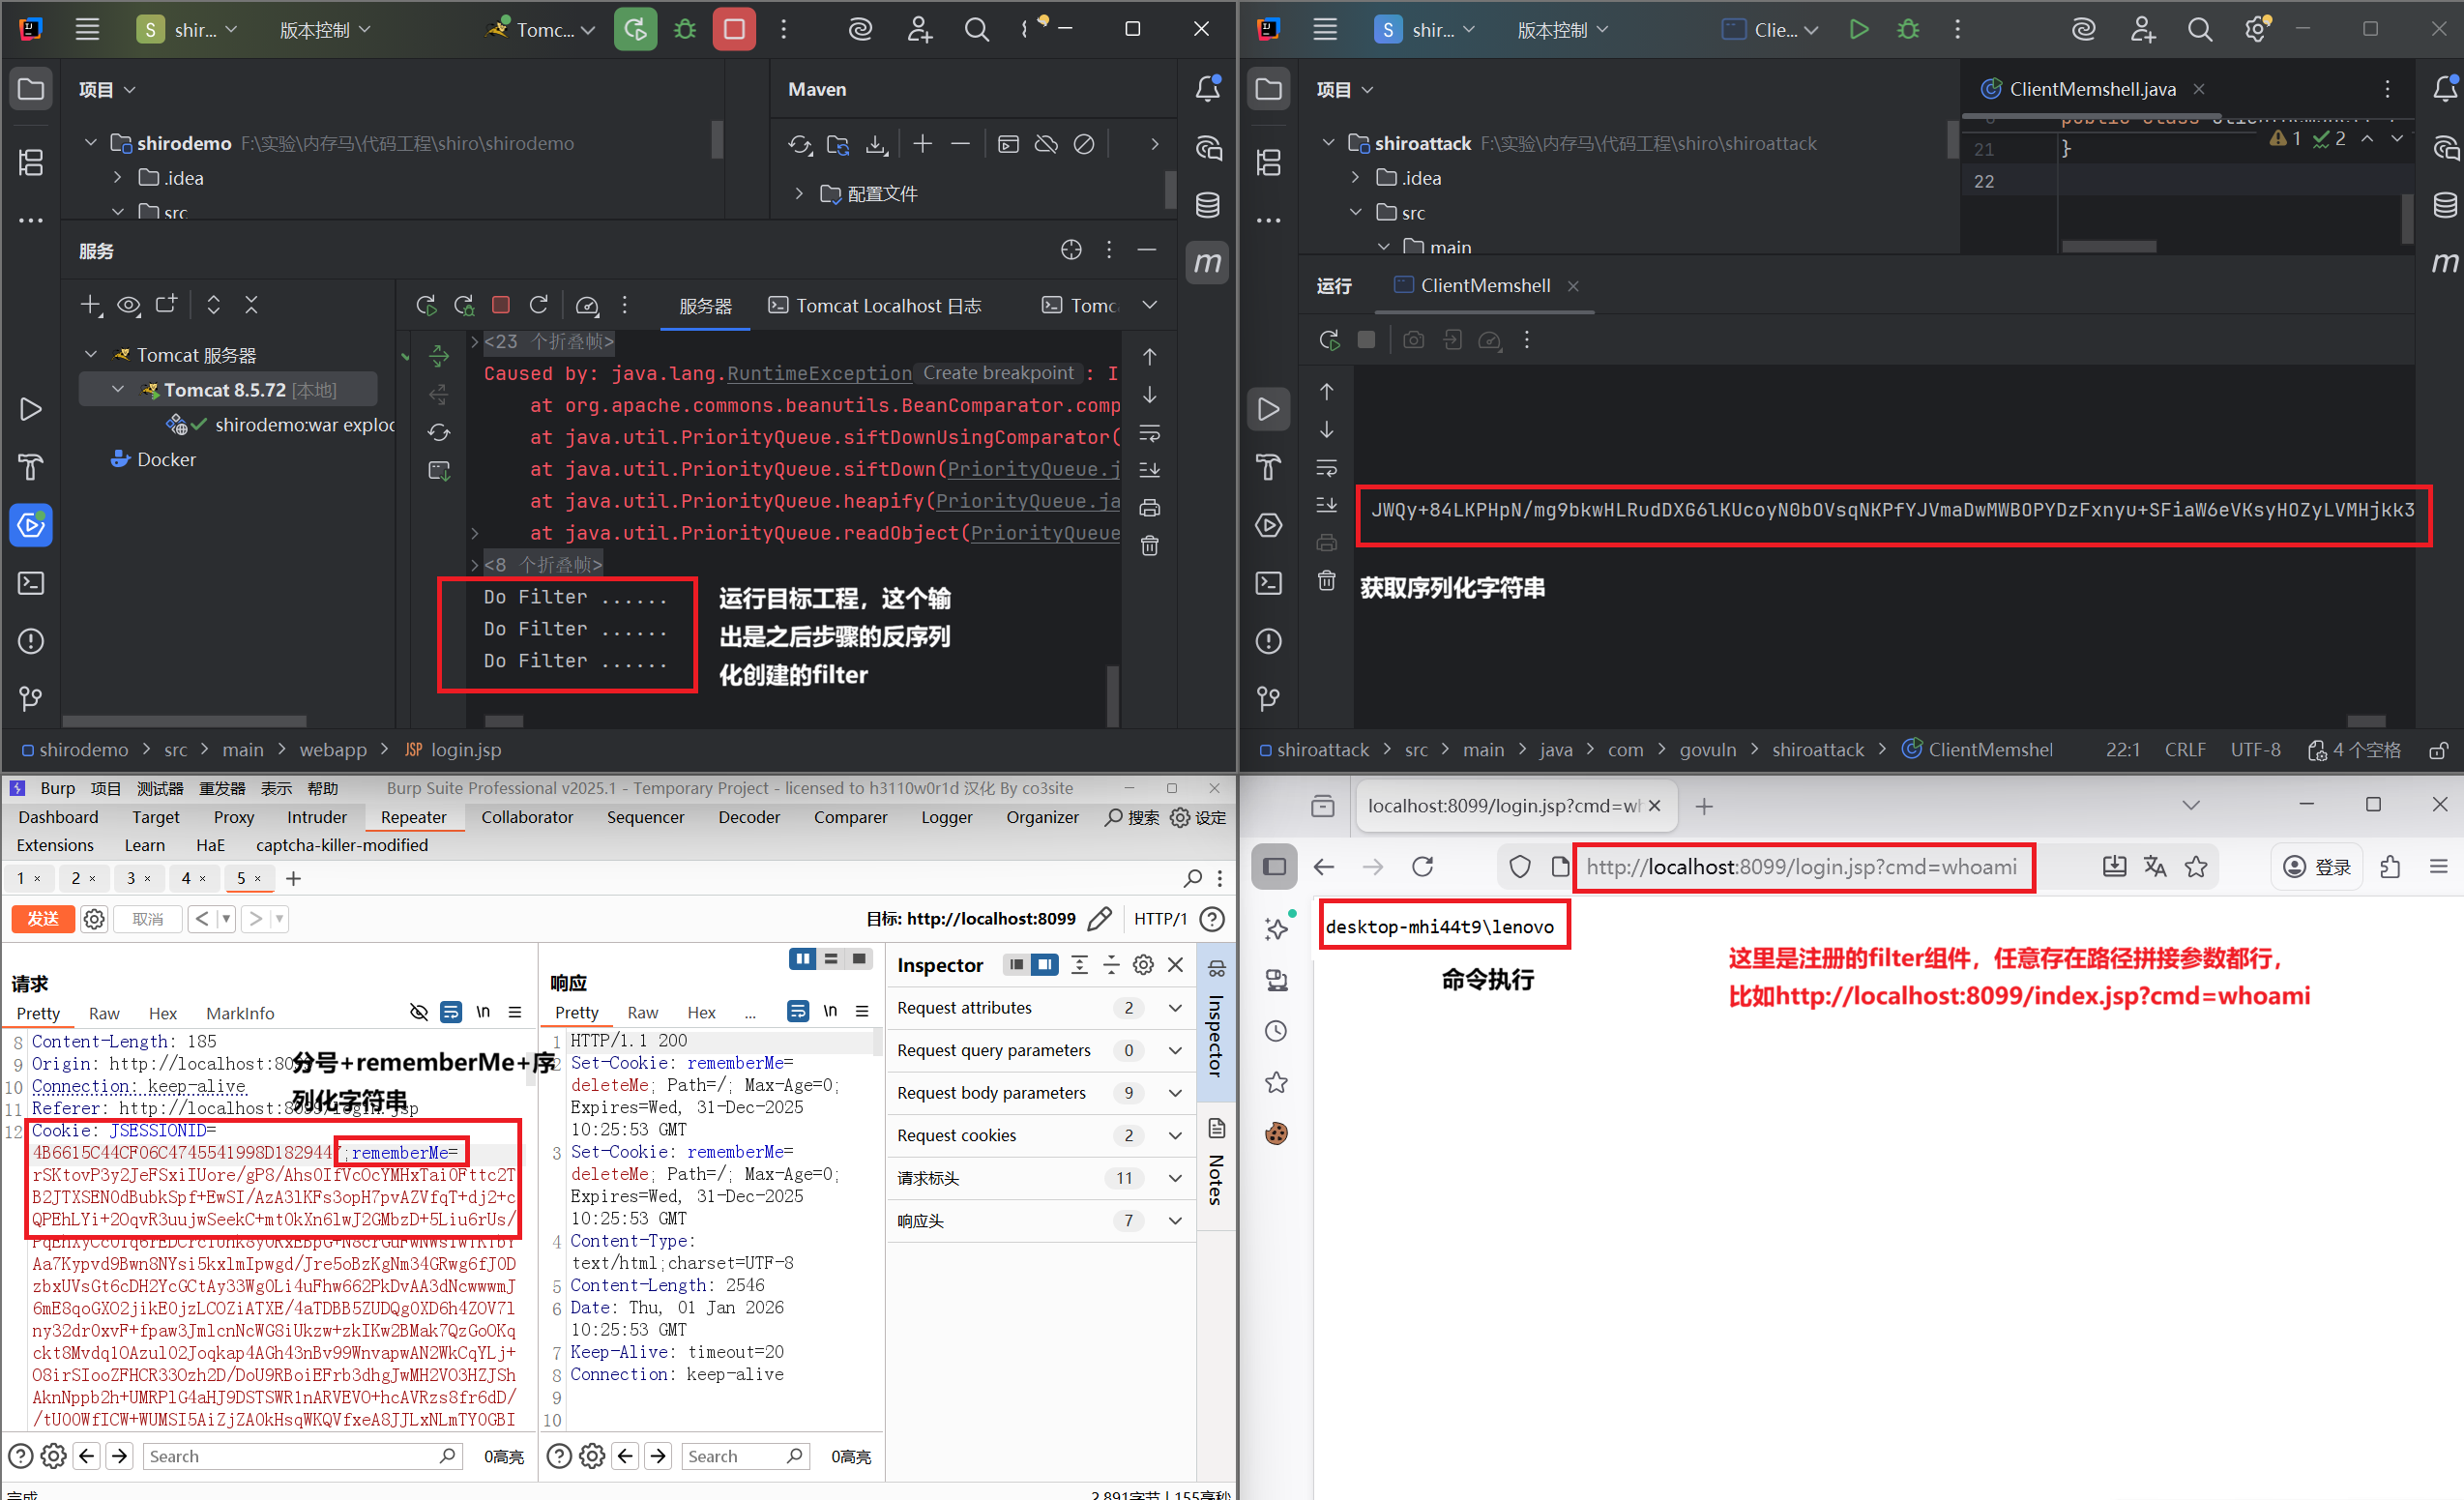2464x1500 pixels.
Task: Stop the running Tomcat server (red square)
Action: point(734,30)
